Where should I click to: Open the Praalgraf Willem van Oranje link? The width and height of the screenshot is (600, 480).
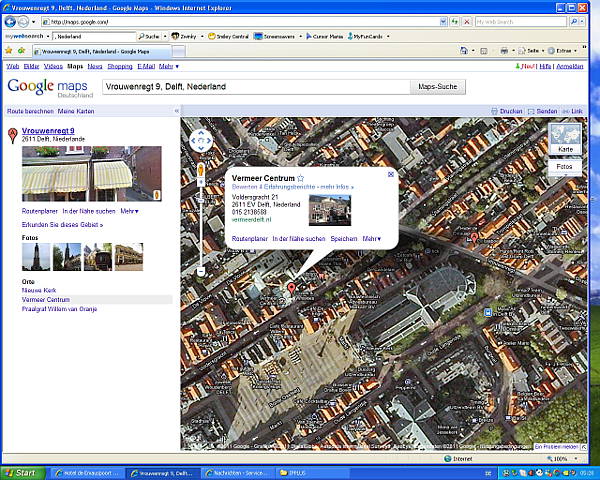pyautogui.click(x=59, y=309)
